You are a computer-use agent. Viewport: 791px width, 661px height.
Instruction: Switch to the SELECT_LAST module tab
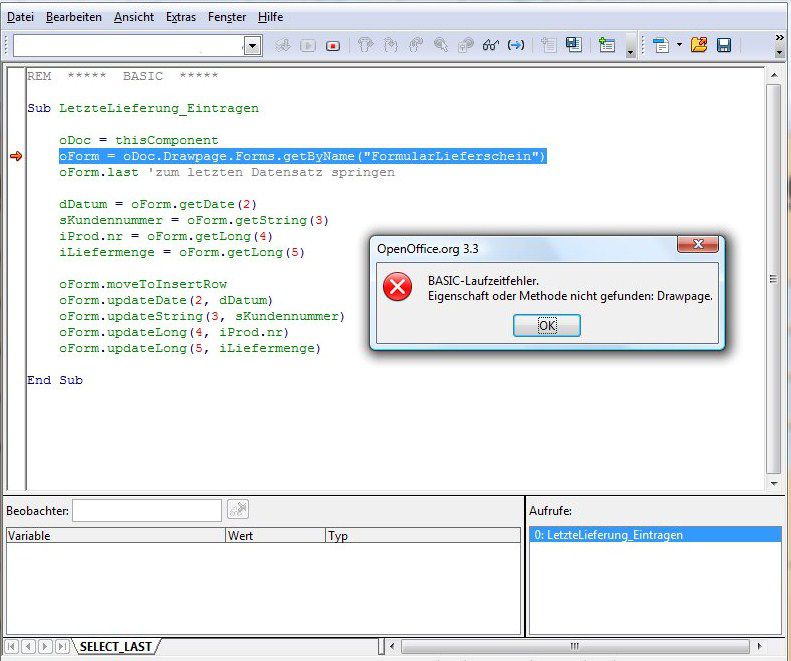click(116, 646)
